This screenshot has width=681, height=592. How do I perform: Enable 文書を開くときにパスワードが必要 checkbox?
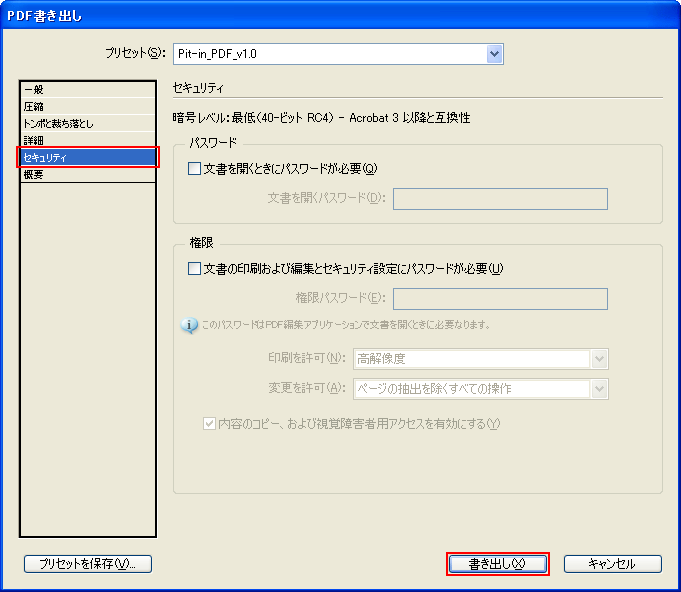(x=195, y=169)
